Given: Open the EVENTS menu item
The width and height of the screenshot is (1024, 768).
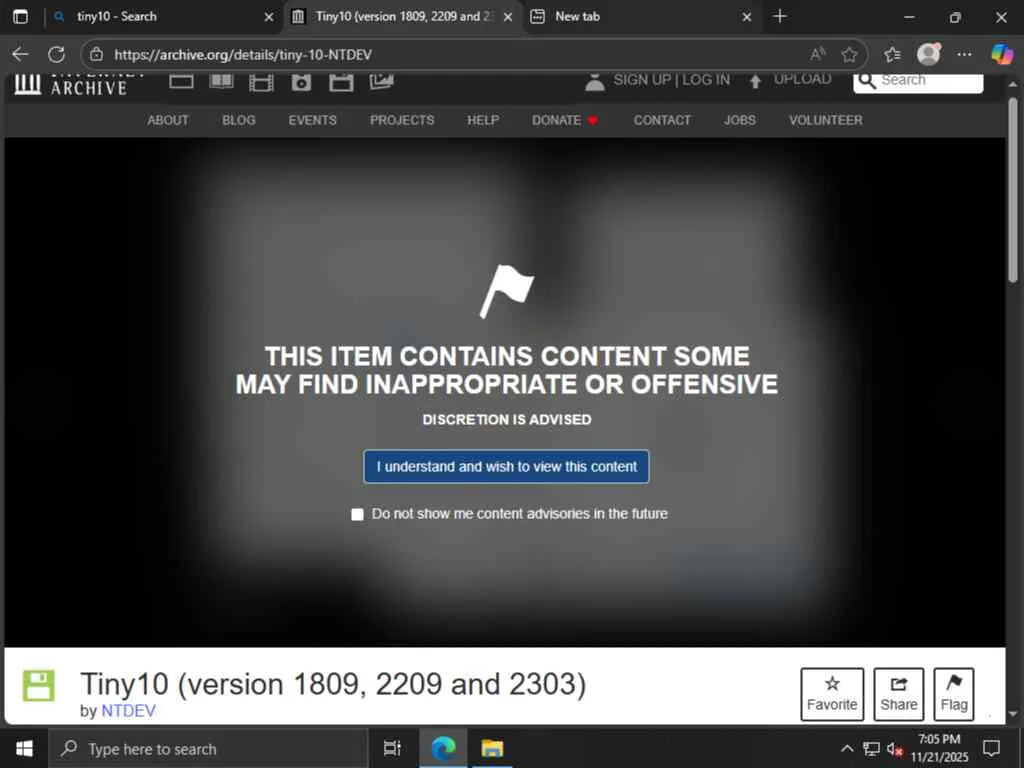Looking at the screenshot, I should pos(312,120).
